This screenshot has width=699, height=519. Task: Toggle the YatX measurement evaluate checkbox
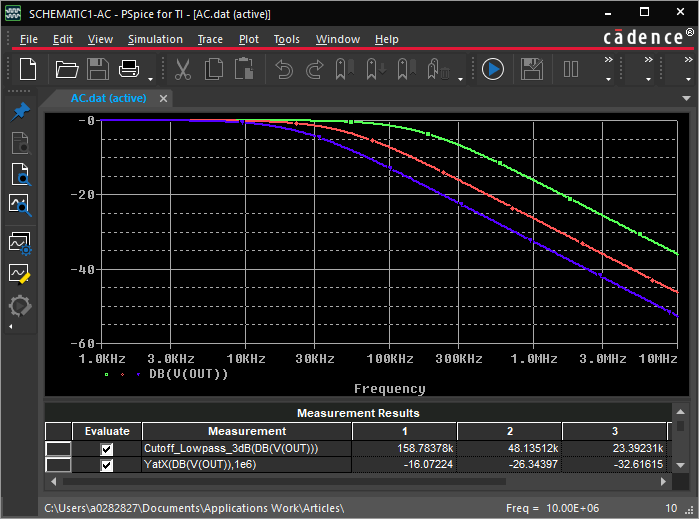tap(107, 465)
